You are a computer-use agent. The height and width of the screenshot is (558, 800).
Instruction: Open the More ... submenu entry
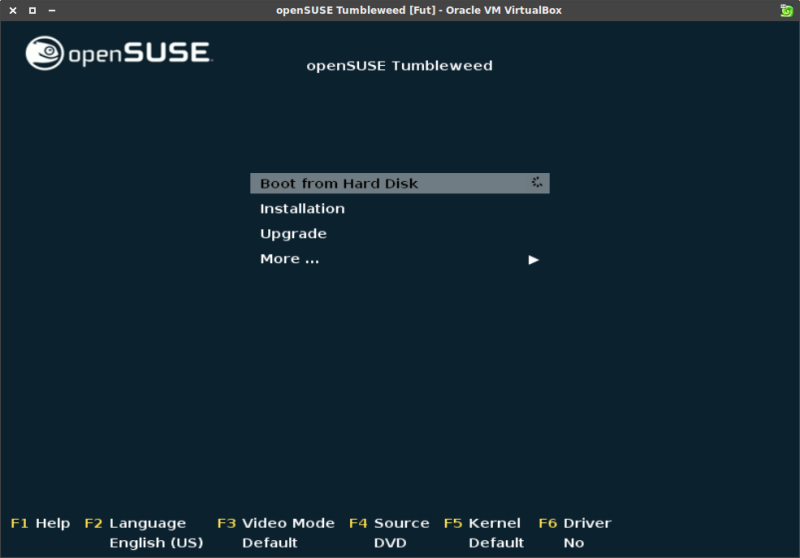[x=289, y=259]
